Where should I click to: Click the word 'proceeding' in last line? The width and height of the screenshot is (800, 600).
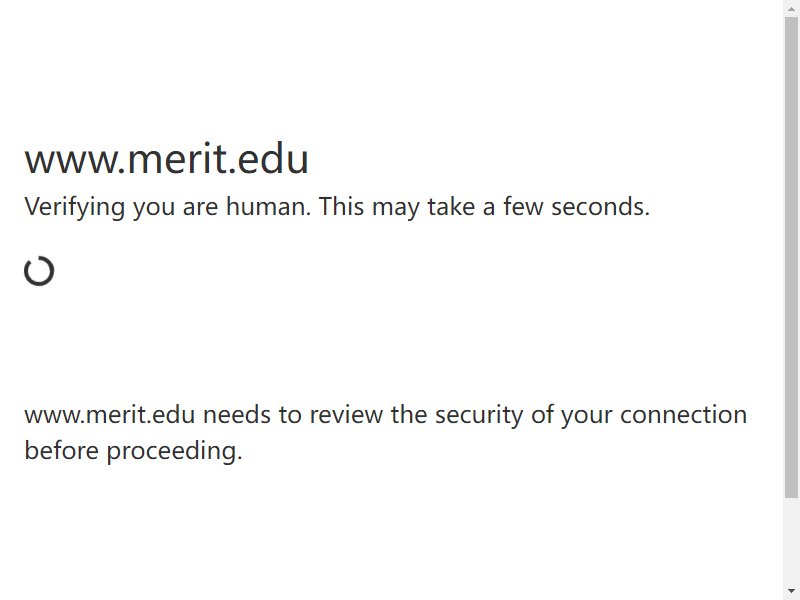coord(174,452)
